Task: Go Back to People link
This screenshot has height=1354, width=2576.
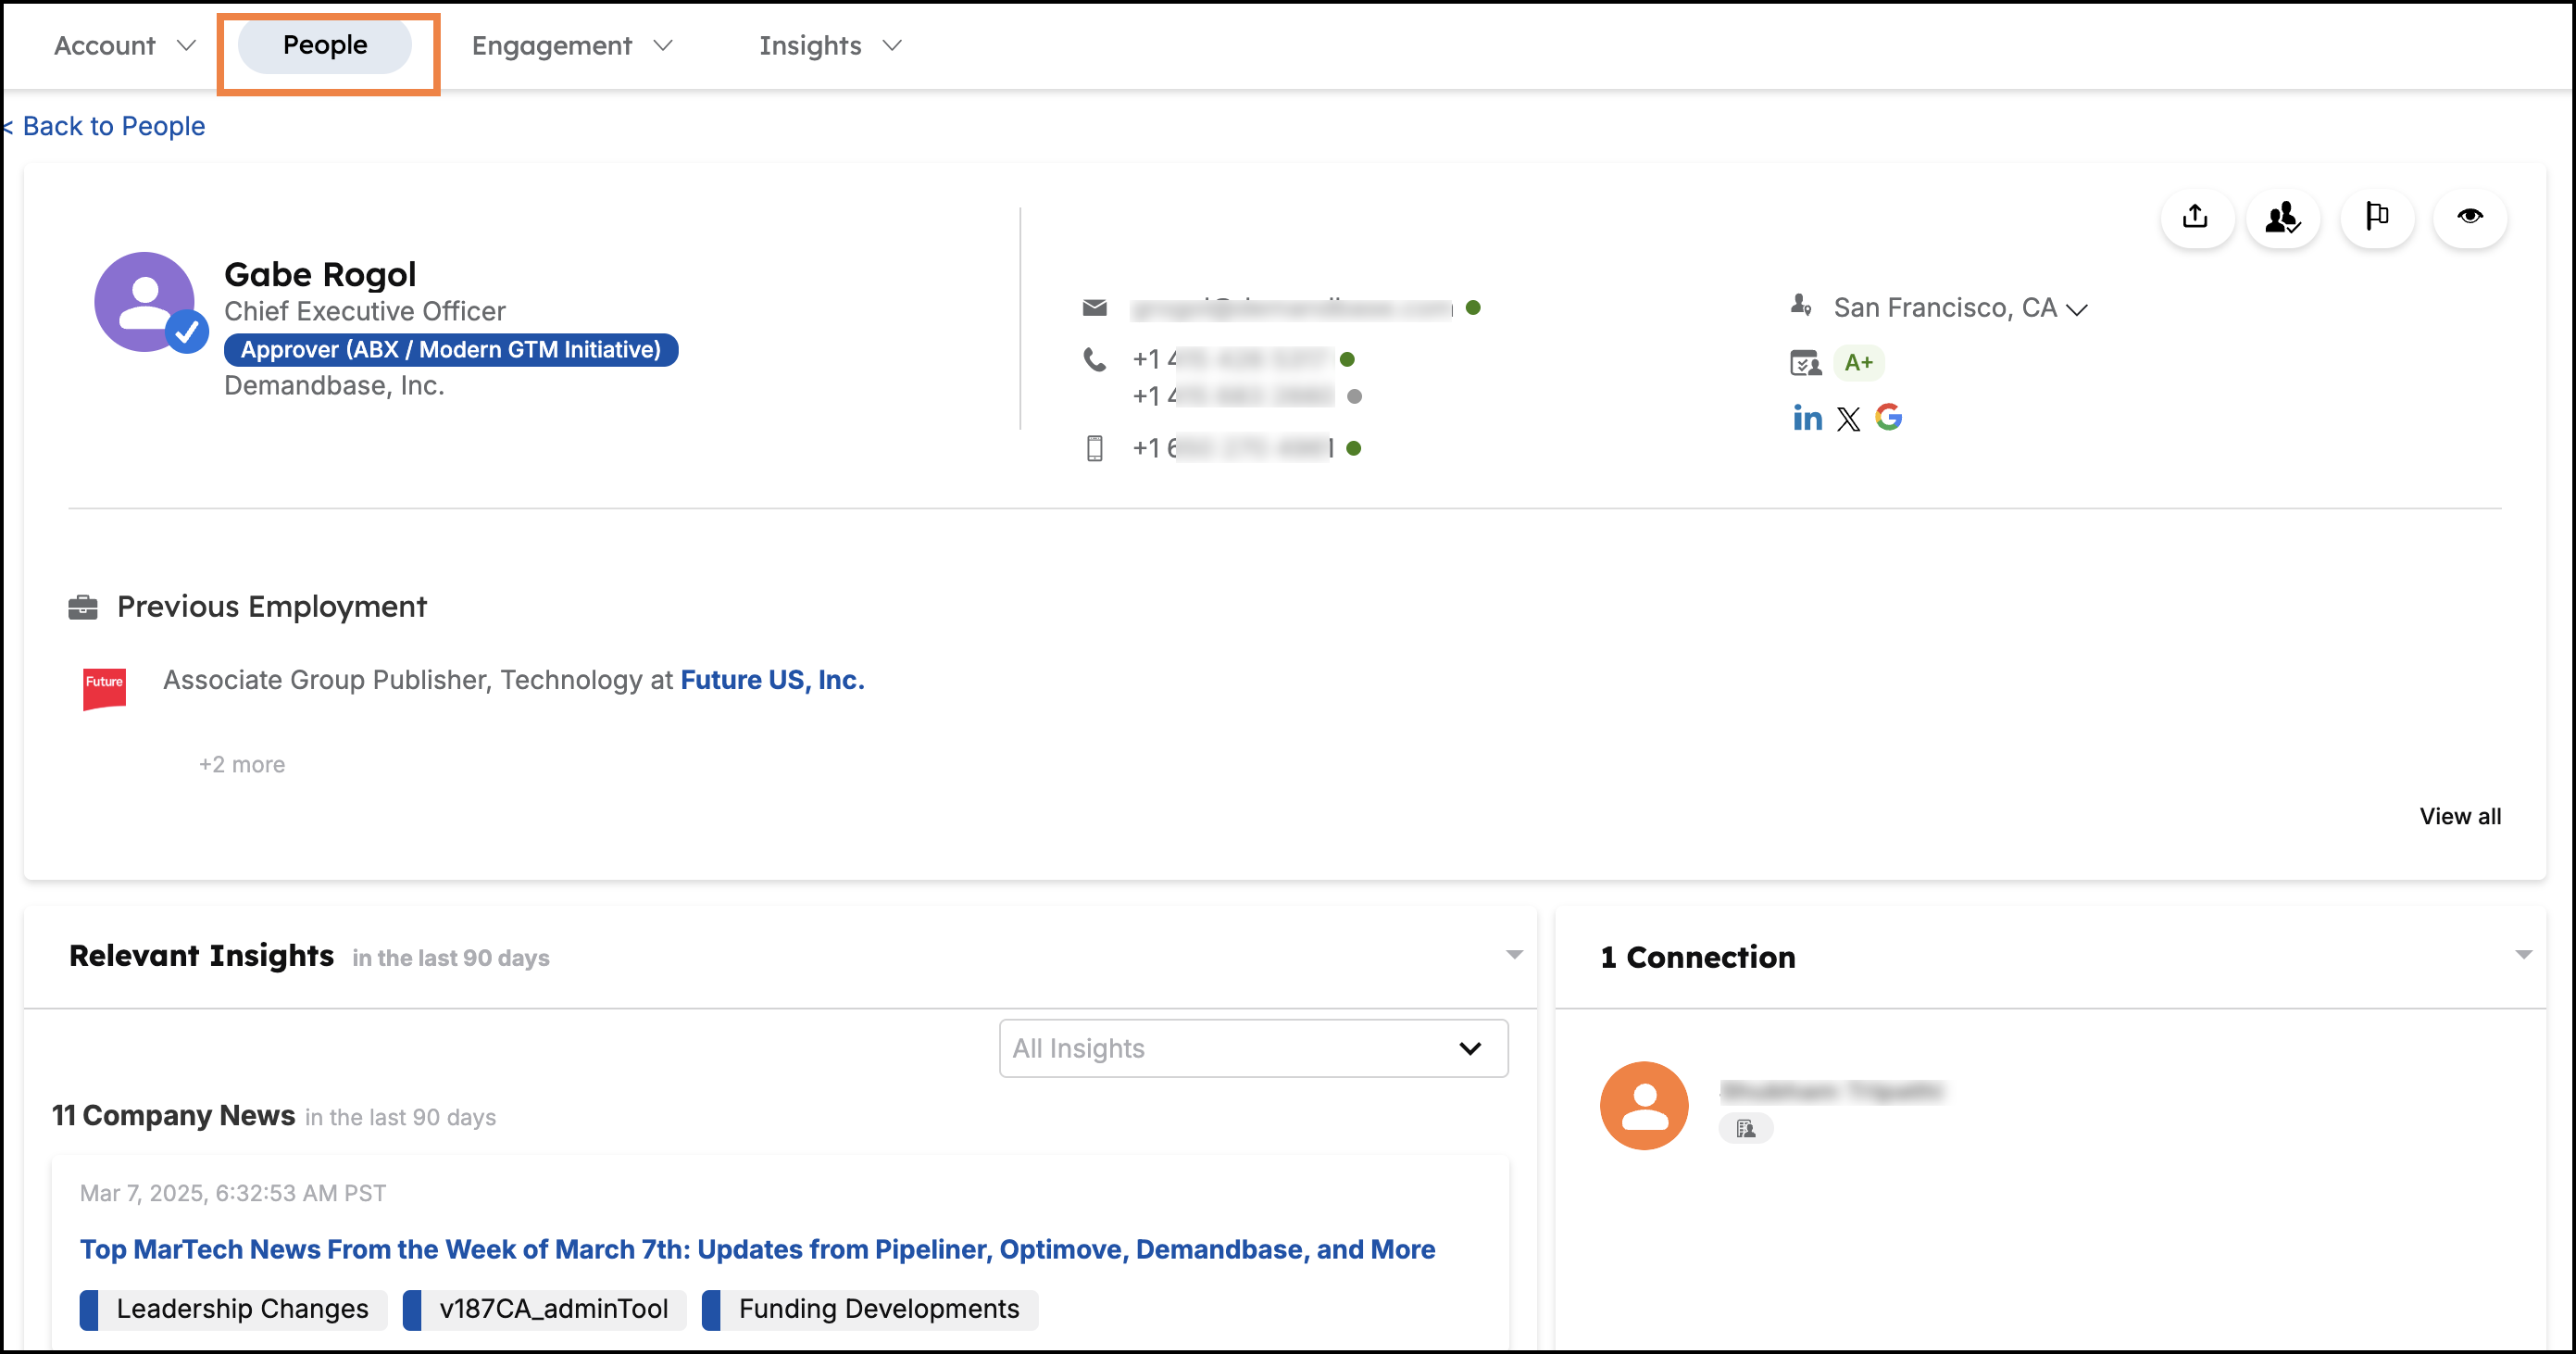Action: (103, 126)
